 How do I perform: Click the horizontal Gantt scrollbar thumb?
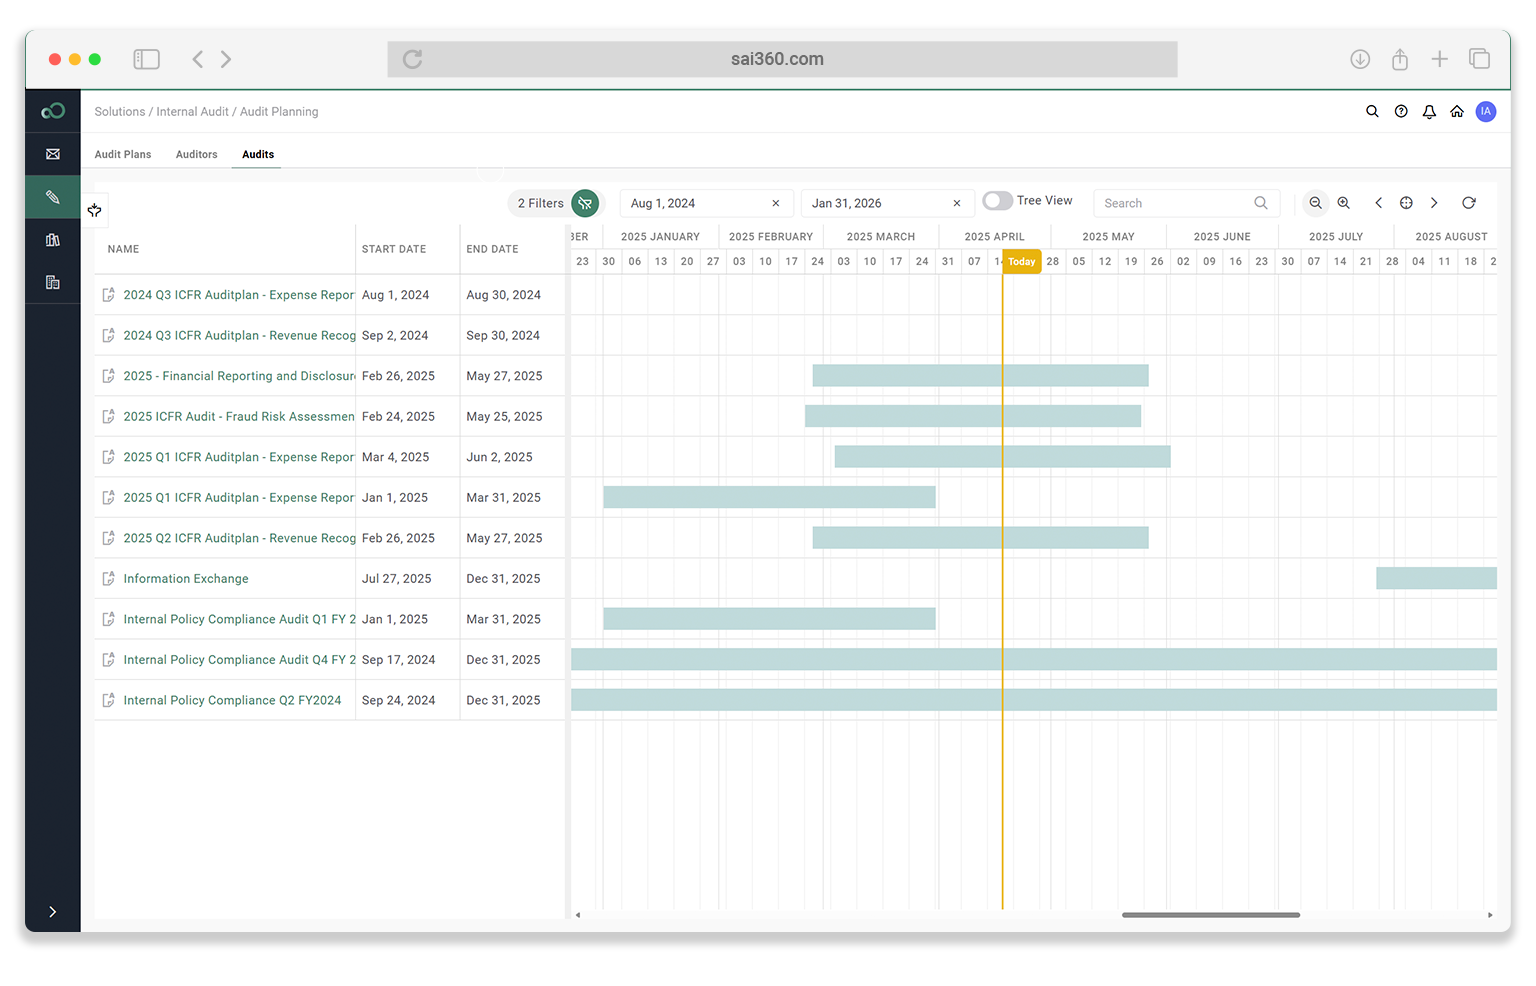(x=1210, y=915)
